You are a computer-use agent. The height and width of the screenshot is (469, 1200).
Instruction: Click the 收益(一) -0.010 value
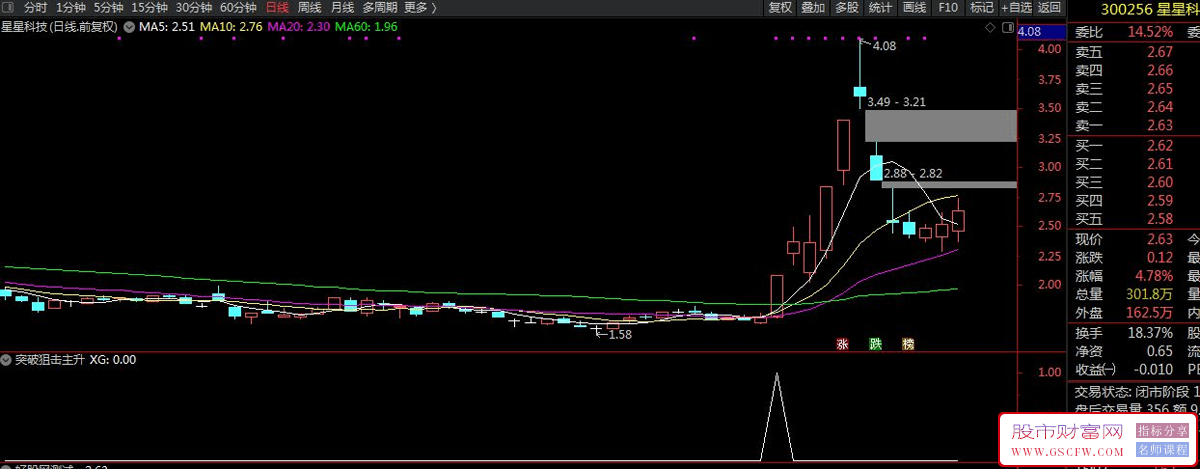click(x=1153, y=370)
